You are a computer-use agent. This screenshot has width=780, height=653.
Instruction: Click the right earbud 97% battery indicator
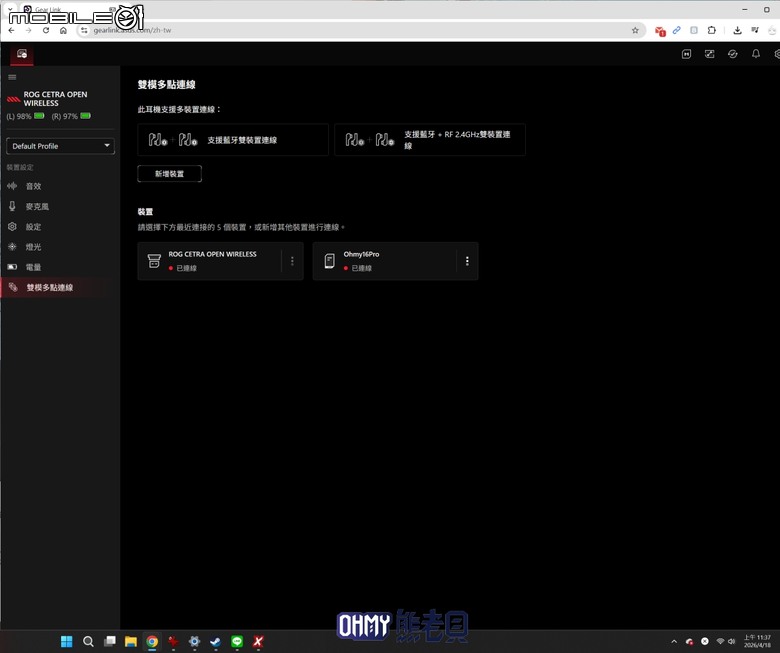pyautogui.click(x=71, y=116)
